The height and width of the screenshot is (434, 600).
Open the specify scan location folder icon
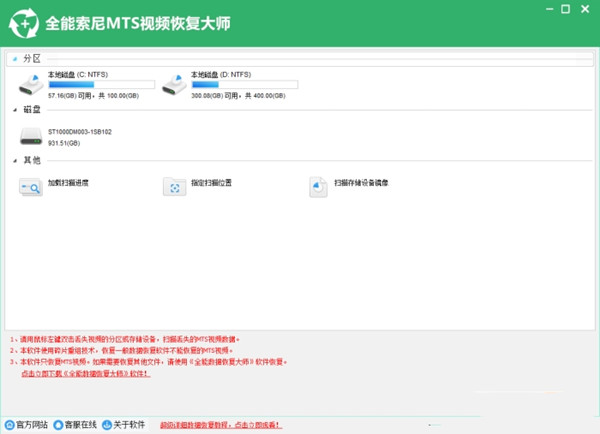coord(174,187)
